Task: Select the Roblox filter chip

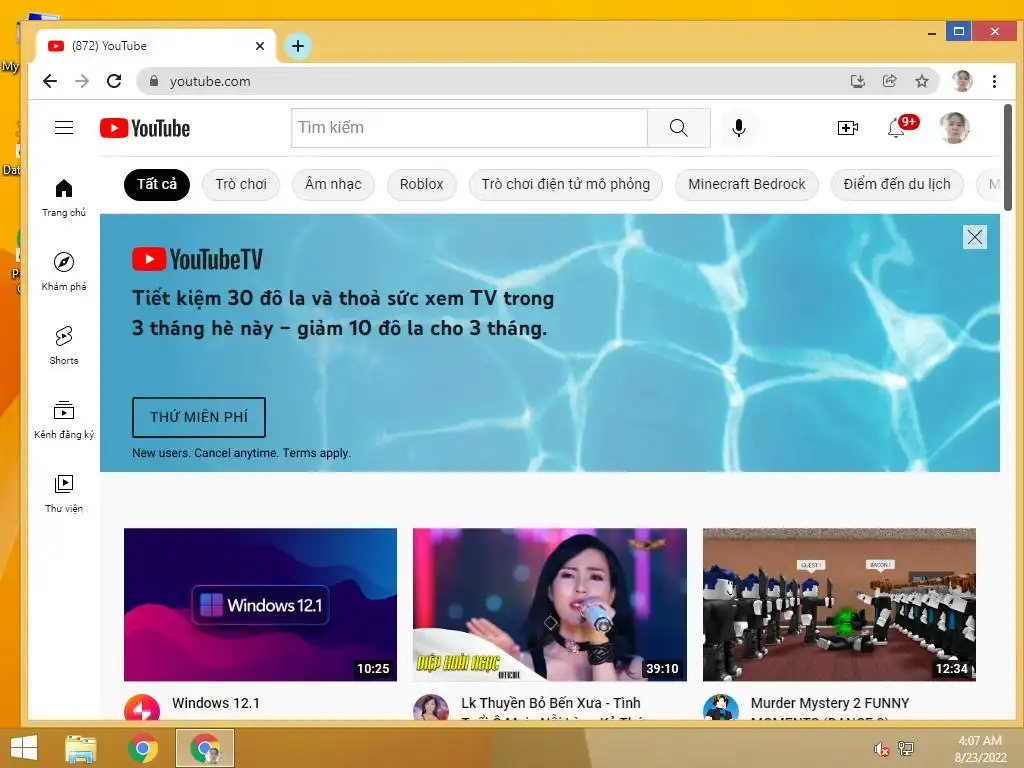Action: [x=421, y=184]
